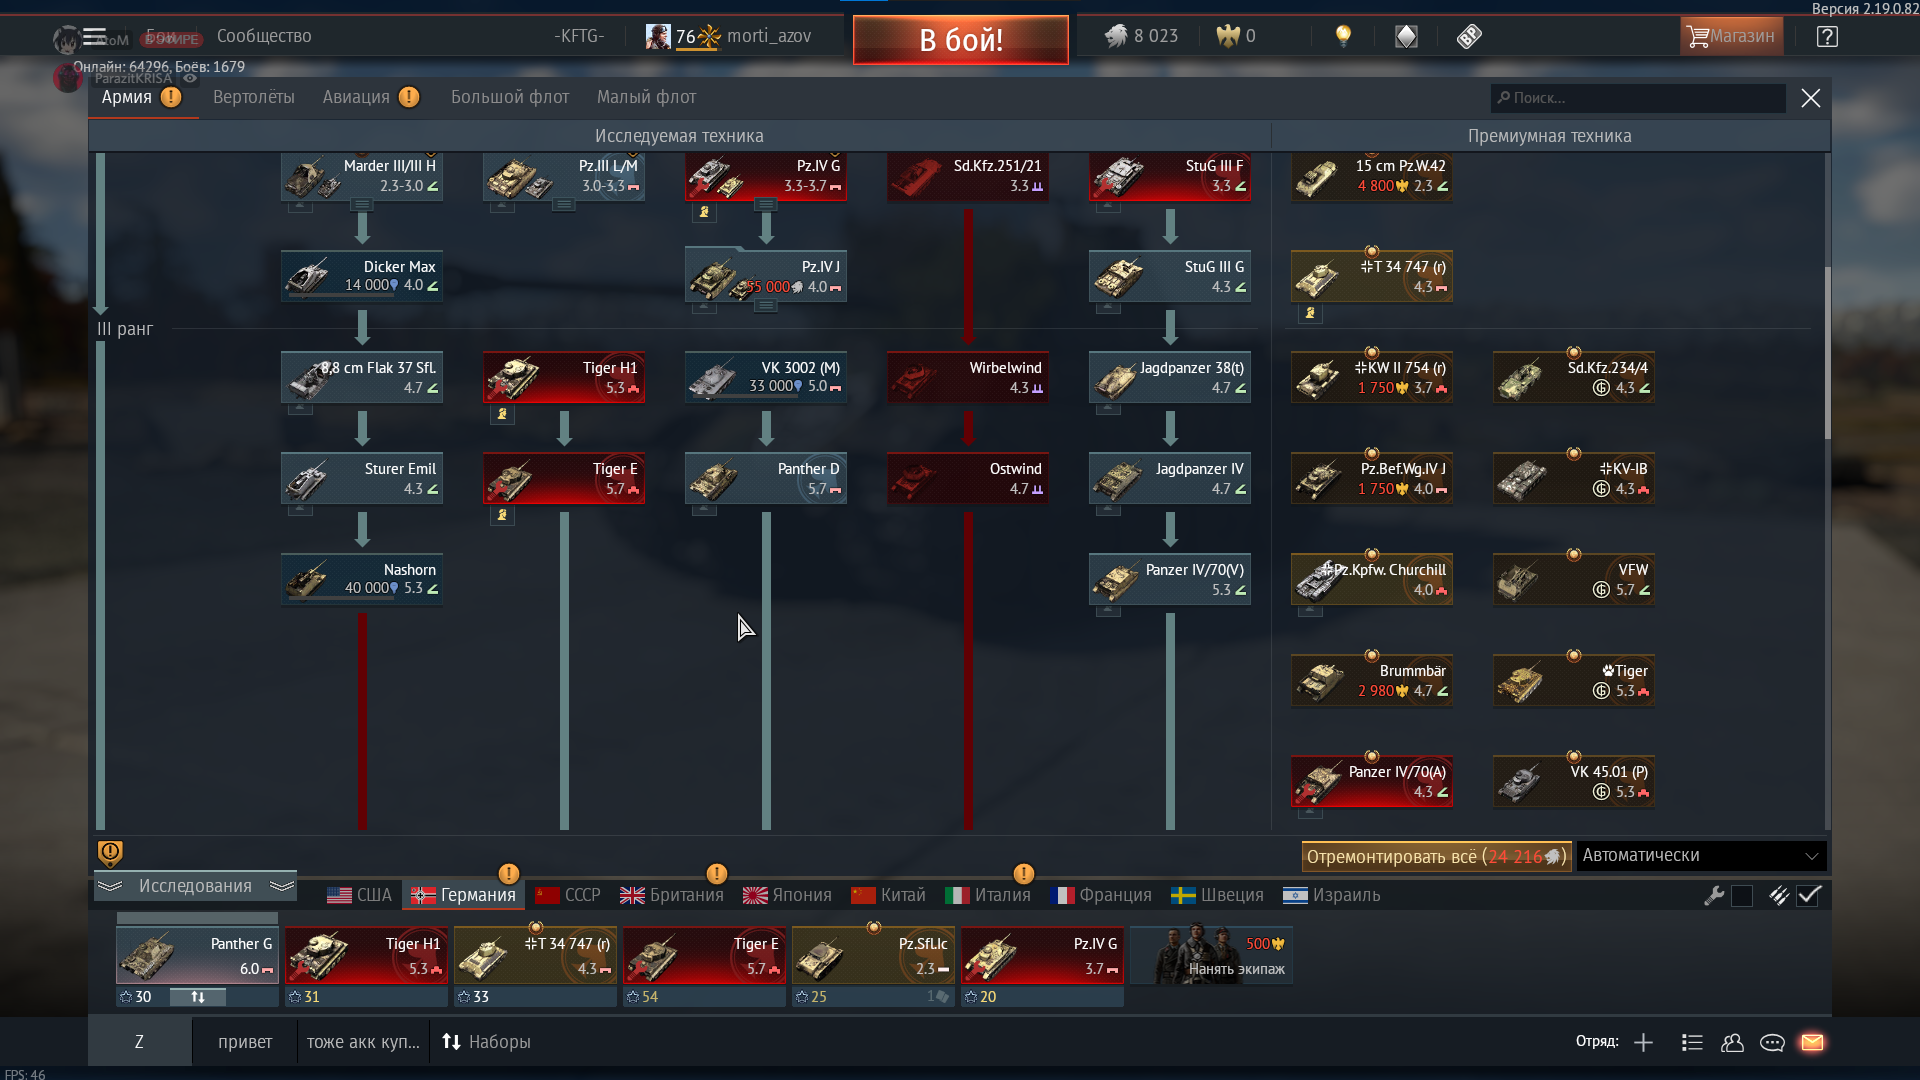The height and width of the screenshot is (1080, 1920).
Task: Switch to the Авиация tab
Action: click(x=356, y=97)
